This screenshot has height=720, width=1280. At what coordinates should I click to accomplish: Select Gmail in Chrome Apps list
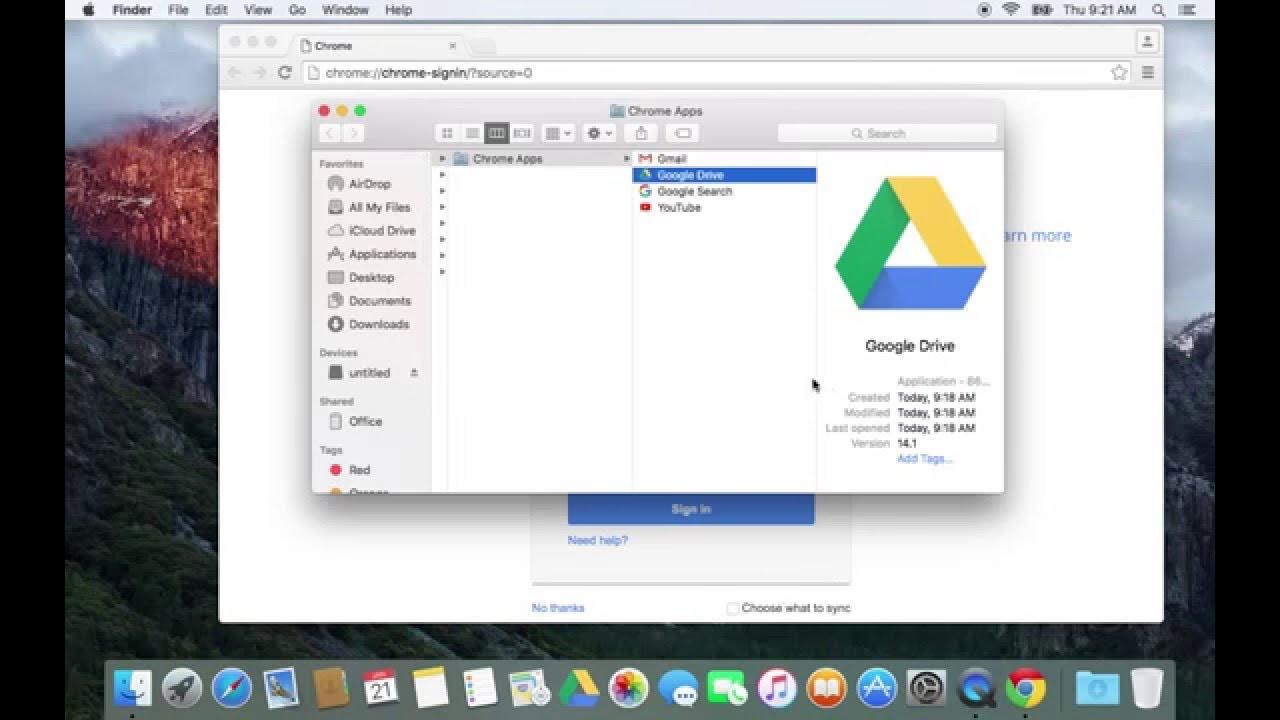tap(724, 159)
